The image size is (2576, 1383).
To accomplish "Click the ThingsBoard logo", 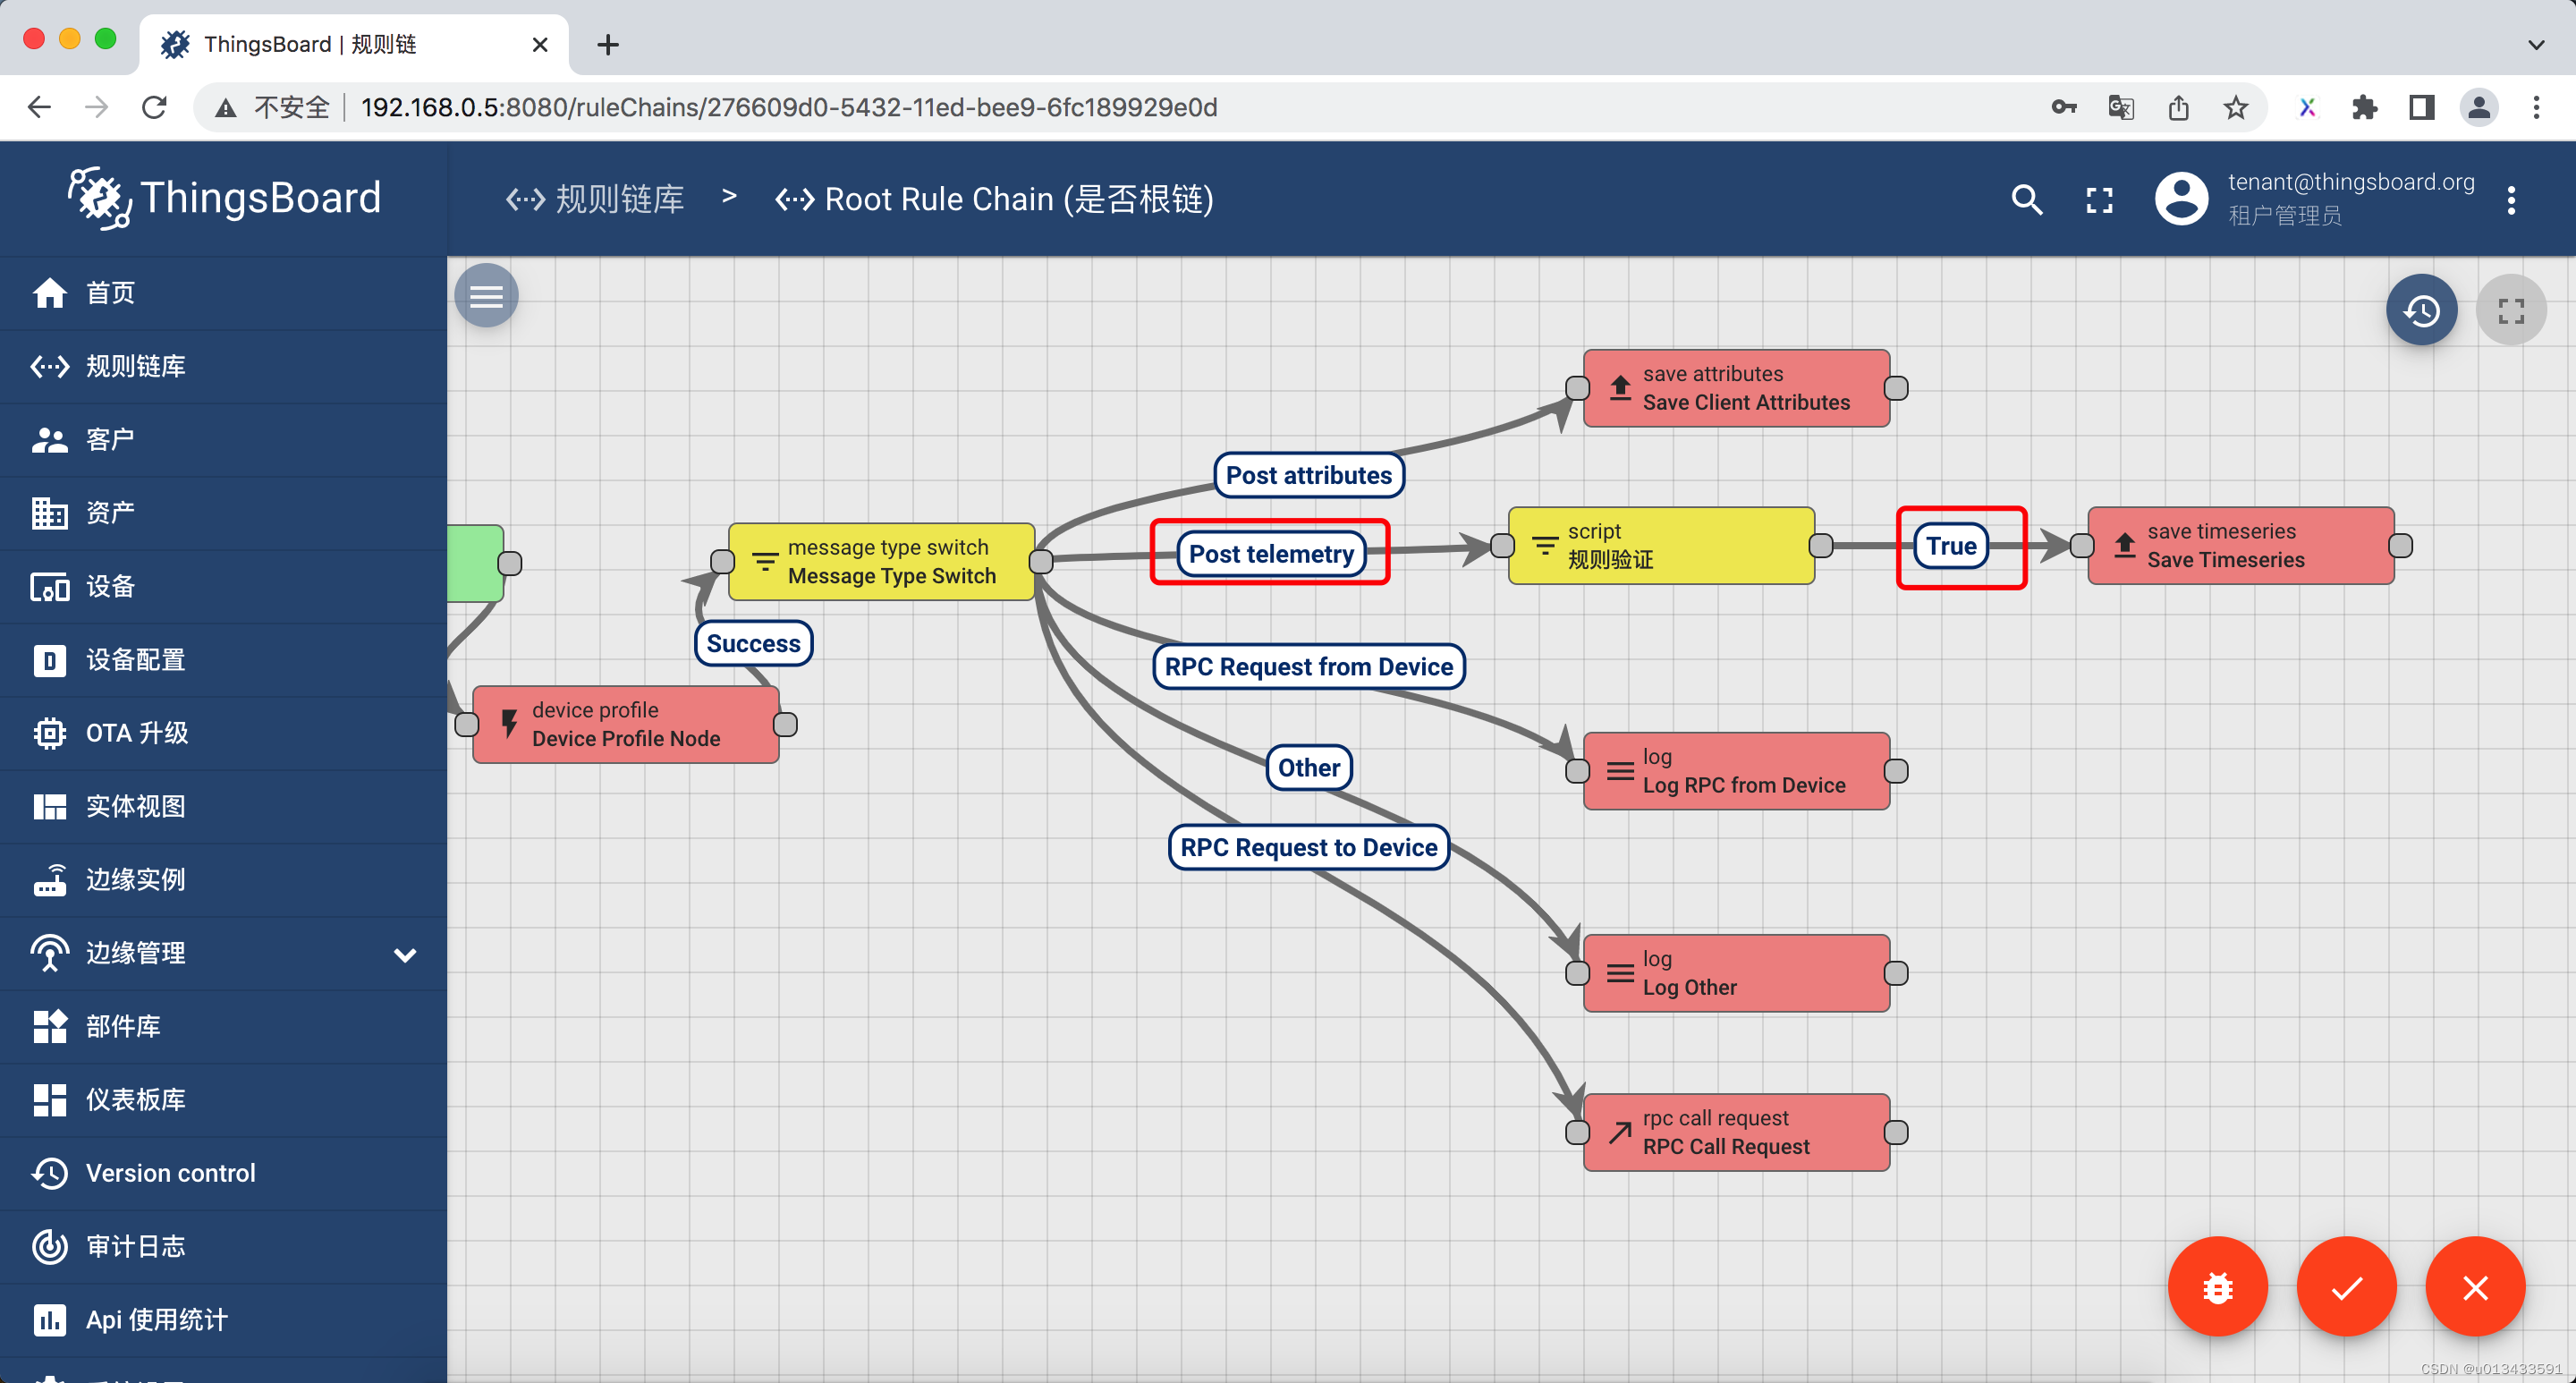I will 224,198.
